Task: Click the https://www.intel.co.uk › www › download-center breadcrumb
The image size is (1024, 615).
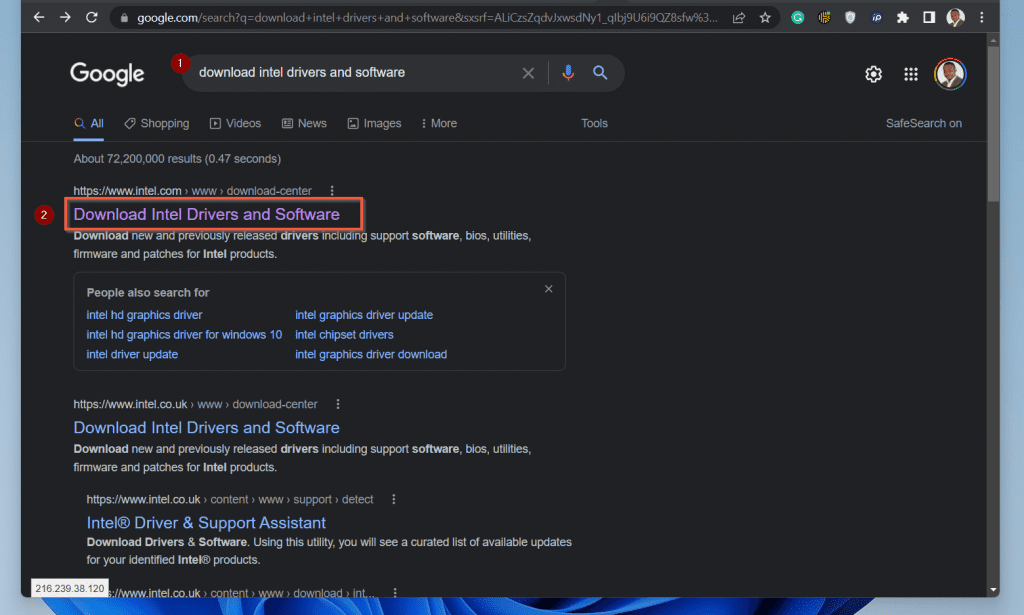Action: (x=195, y=404)
